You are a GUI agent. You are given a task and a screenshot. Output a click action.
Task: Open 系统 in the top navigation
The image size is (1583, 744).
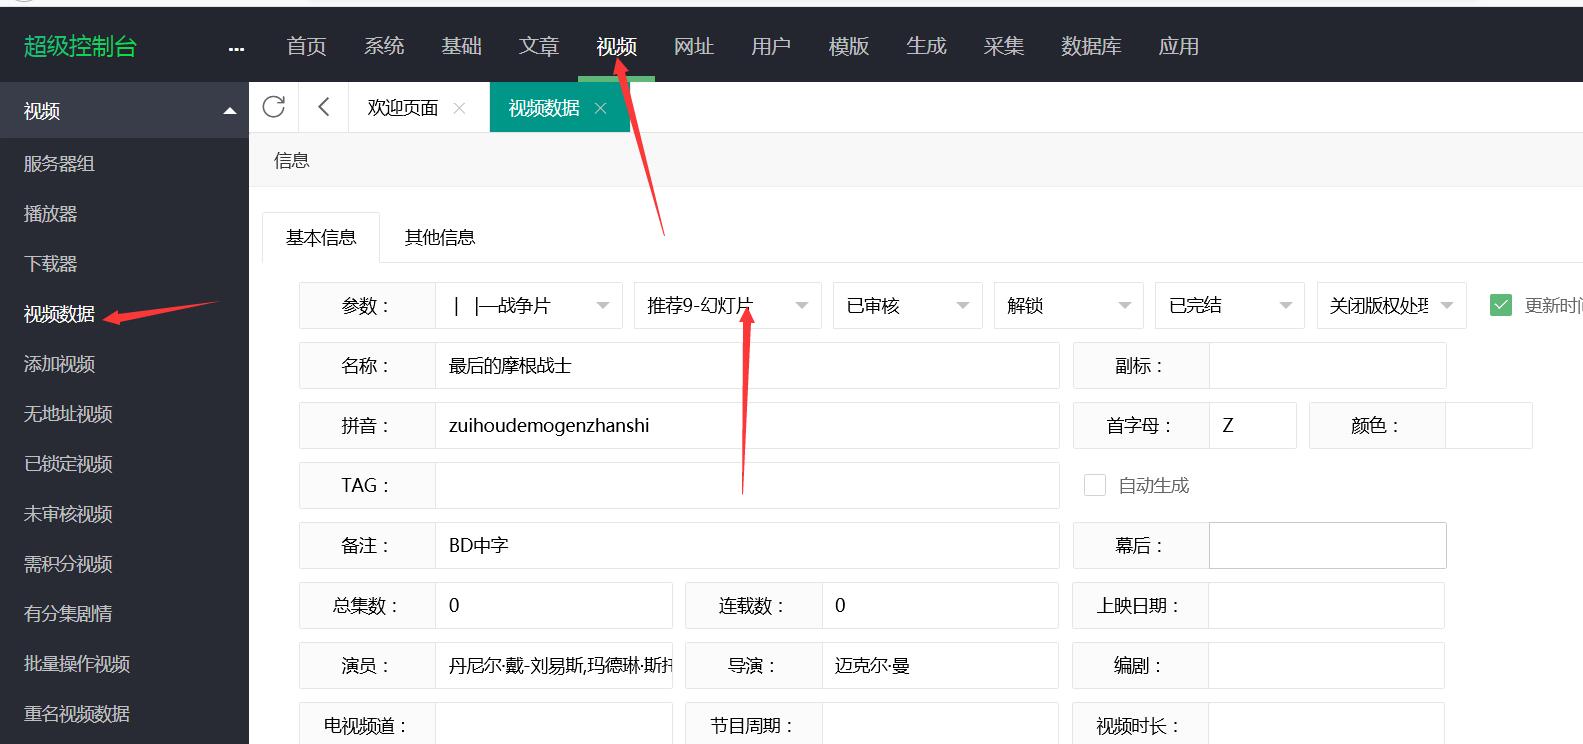(384, 46)
